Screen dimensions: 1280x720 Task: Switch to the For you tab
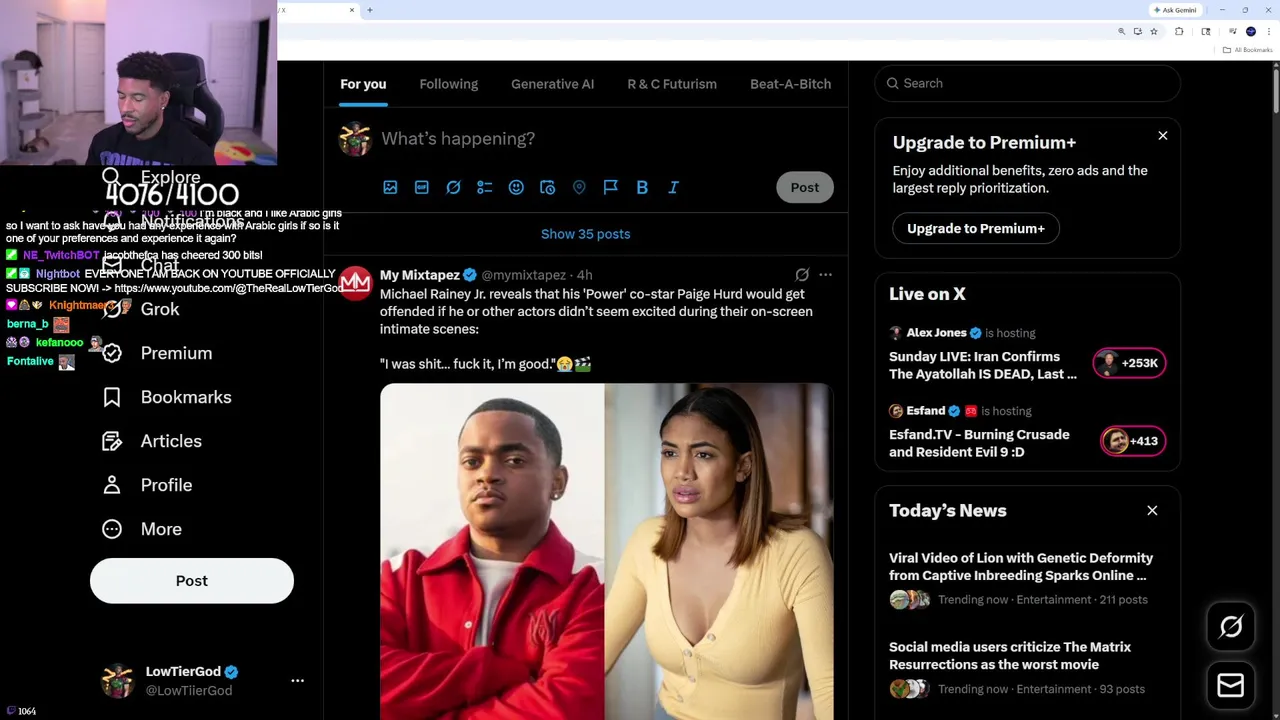[x=363, y=84]
